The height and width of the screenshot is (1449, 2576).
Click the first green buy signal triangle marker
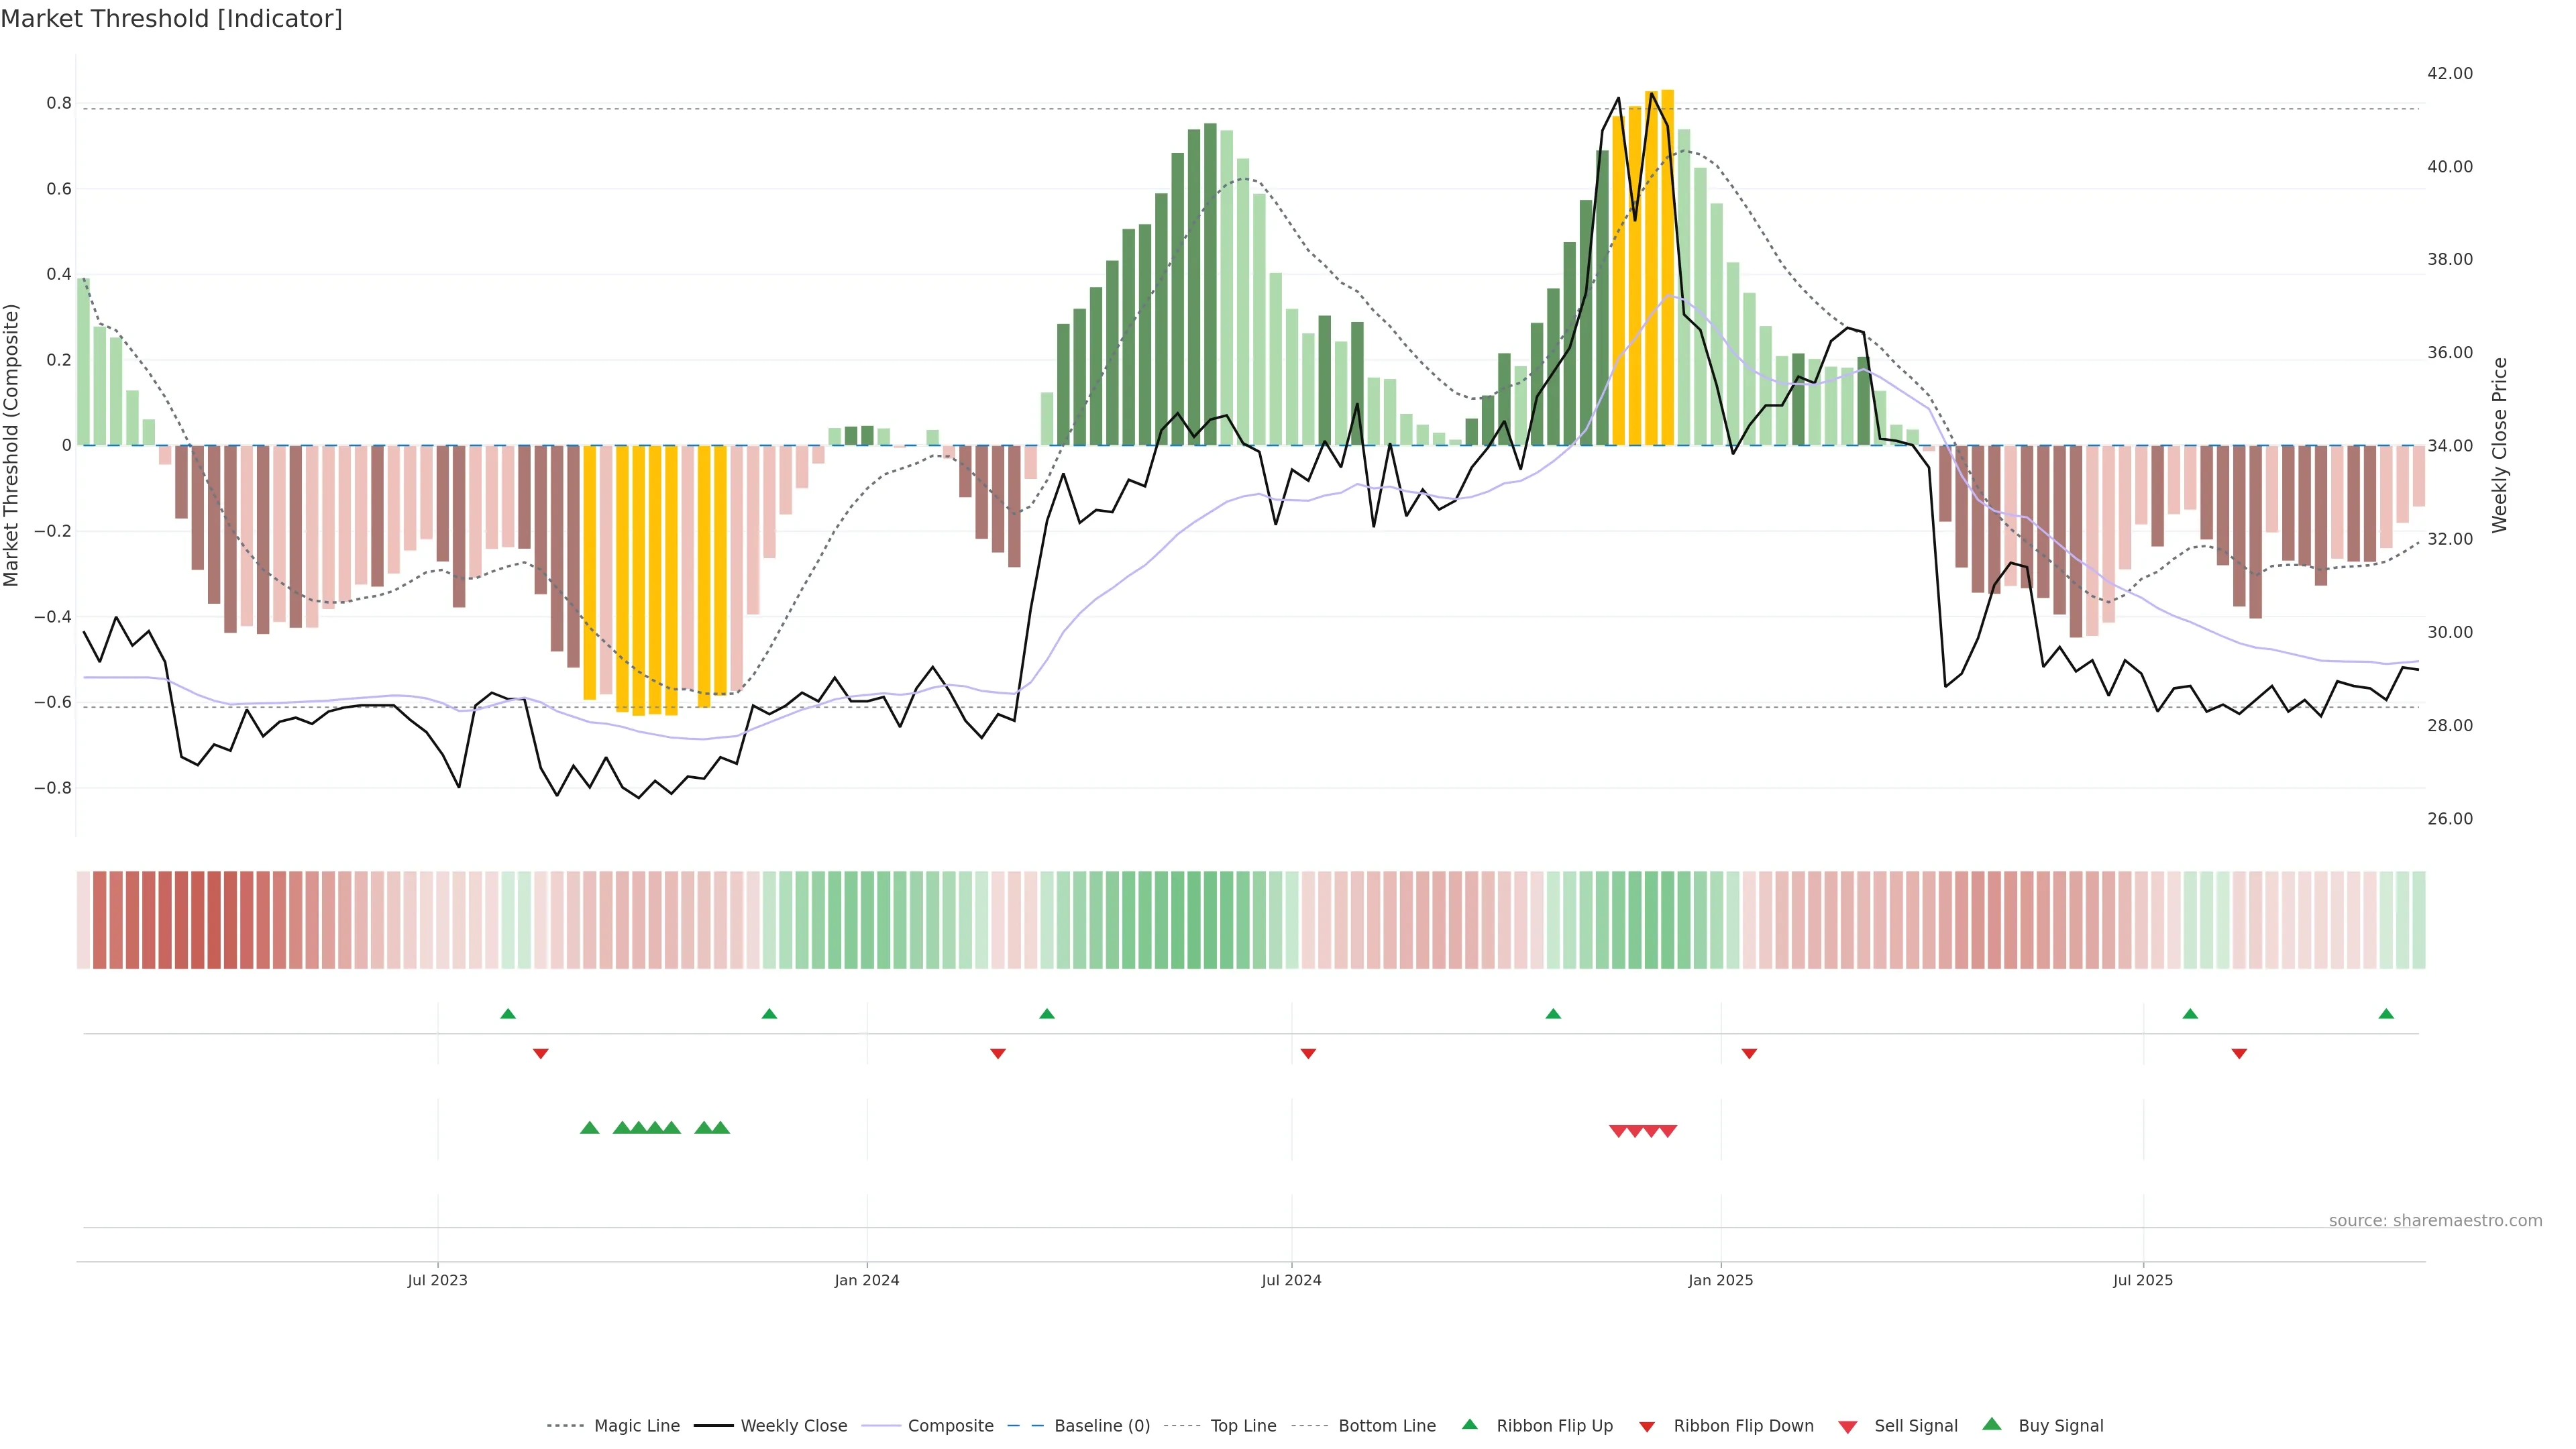590,1128
